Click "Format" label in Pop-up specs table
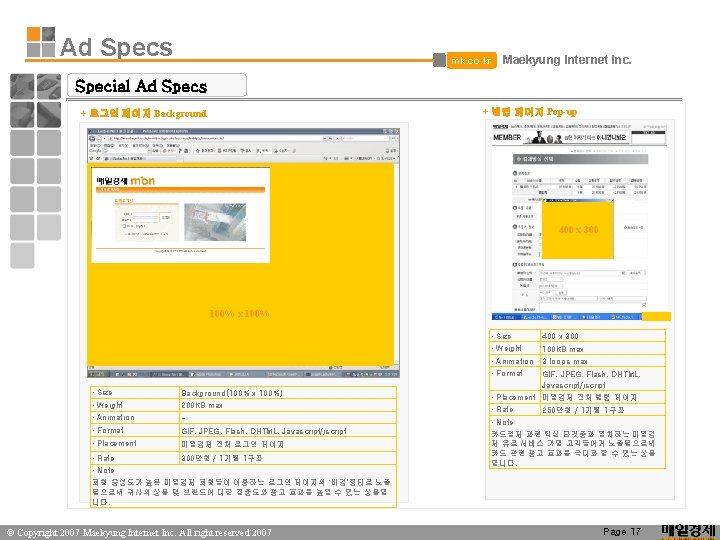The image size is (720, 540). 509,373
